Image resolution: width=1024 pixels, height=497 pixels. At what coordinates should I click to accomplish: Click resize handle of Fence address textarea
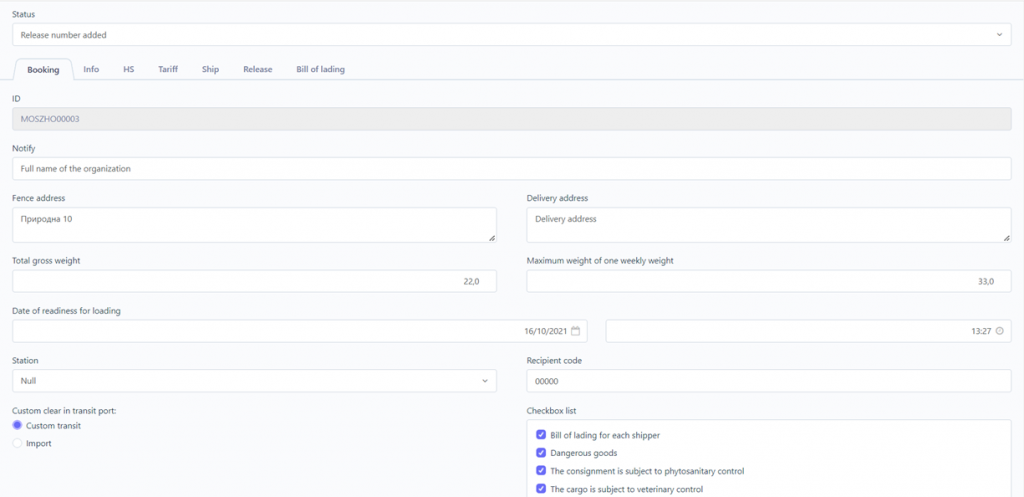pos(492,238)
